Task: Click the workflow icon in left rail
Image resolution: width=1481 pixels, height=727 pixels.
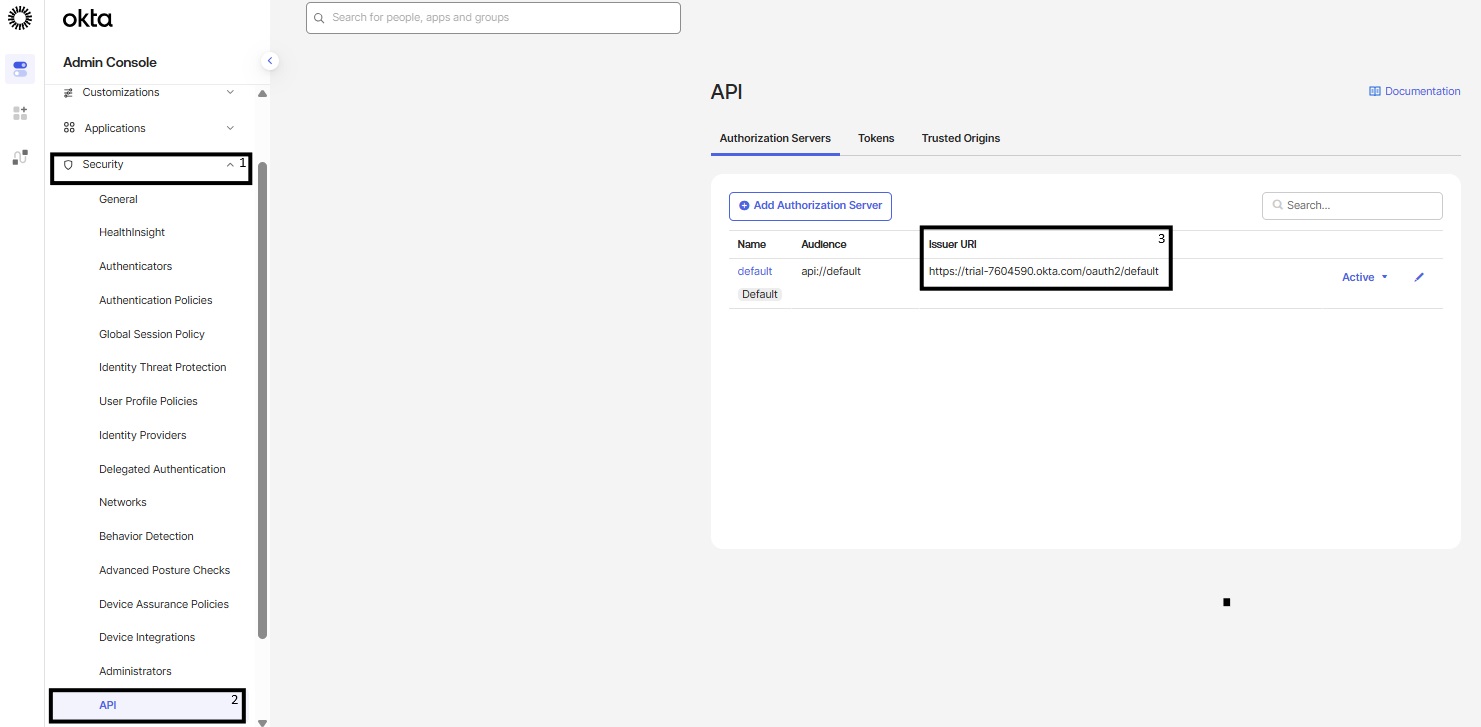Action: 20,157
